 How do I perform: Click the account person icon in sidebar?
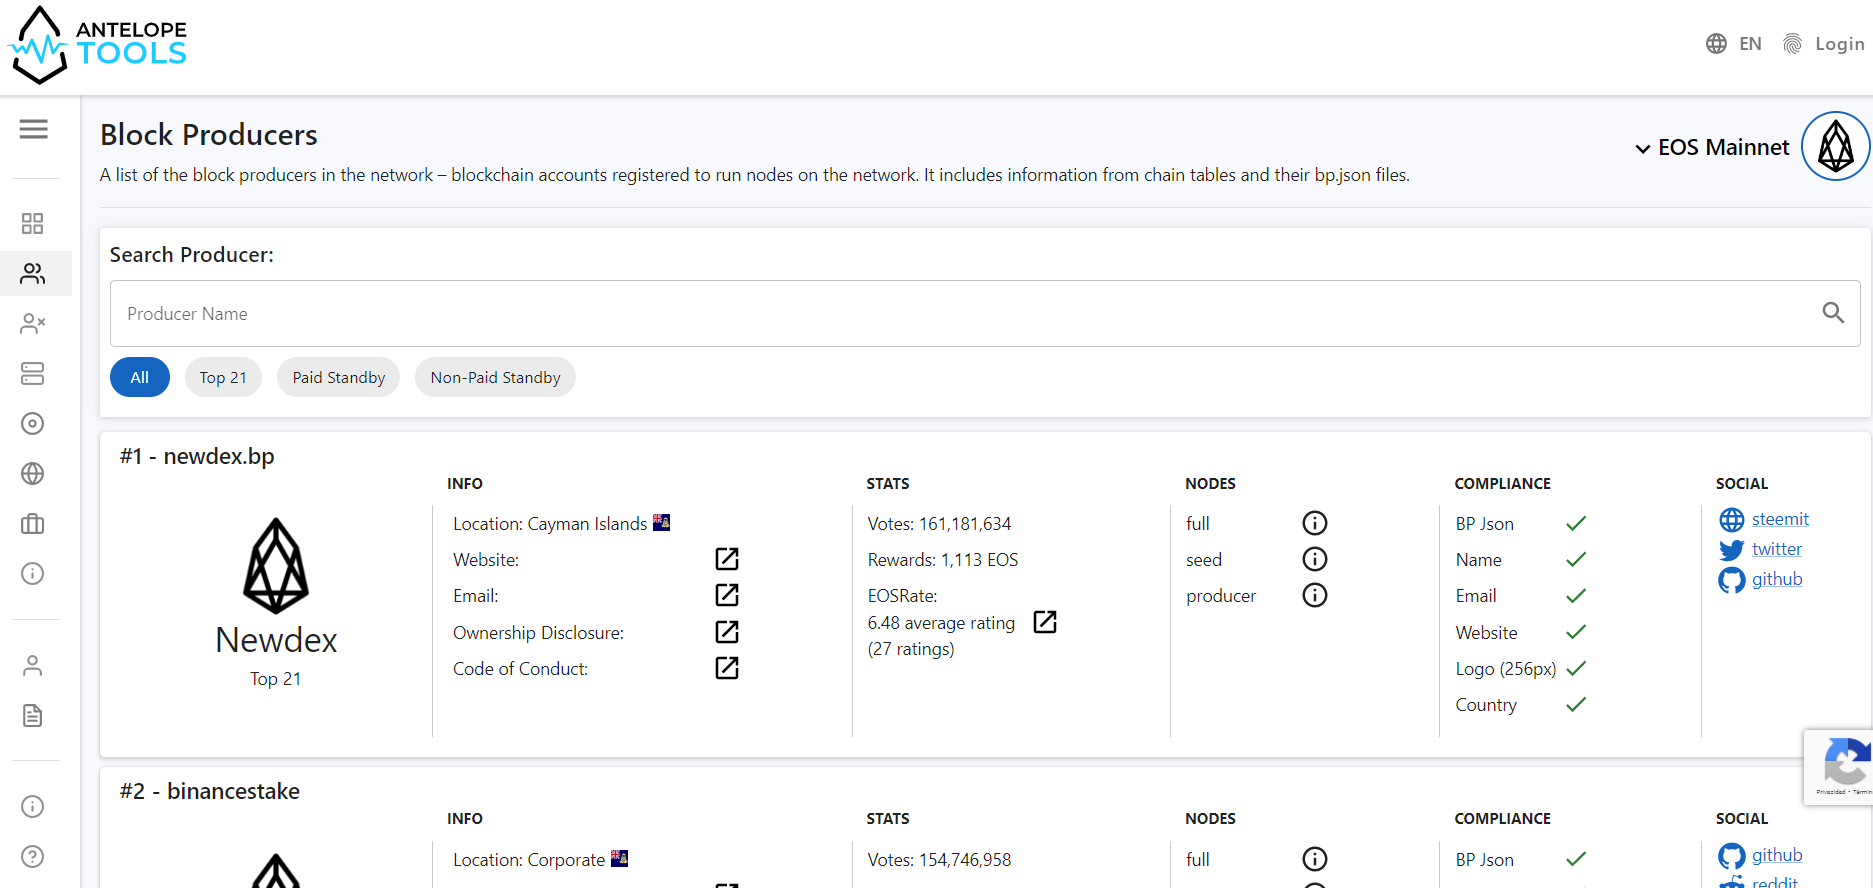(33, 665)
